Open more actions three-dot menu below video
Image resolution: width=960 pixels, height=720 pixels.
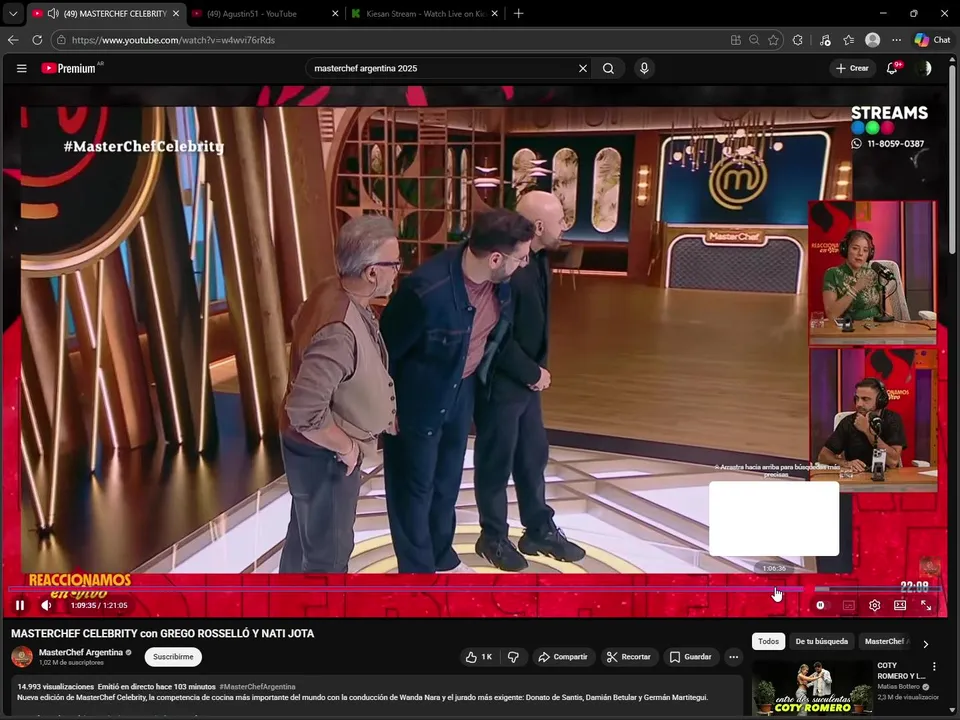point(733,657)
